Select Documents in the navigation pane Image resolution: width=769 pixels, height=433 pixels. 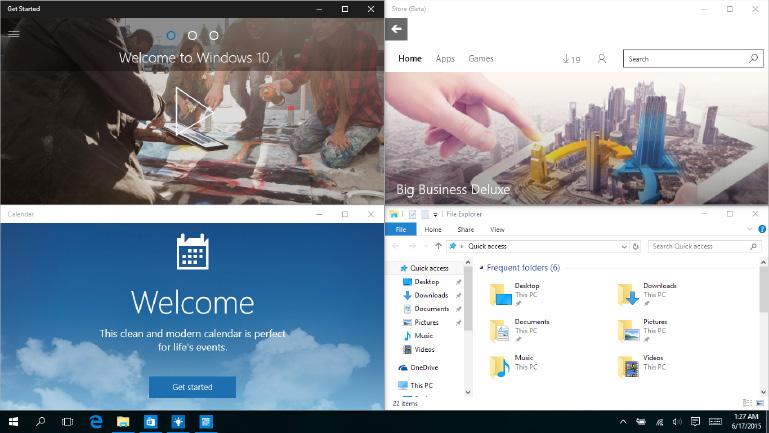(x=431, y=309)
